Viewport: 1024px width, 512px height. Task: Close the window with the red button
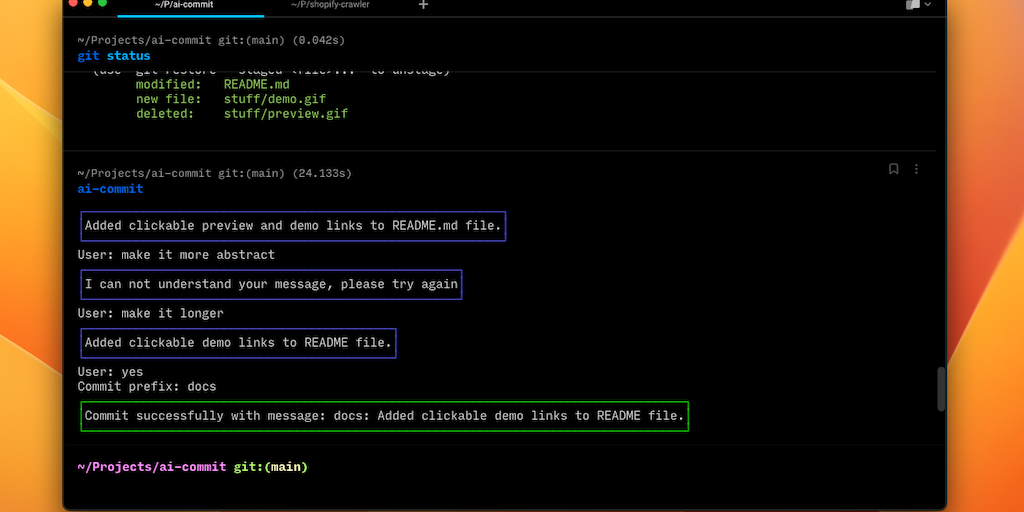[72, 3]
